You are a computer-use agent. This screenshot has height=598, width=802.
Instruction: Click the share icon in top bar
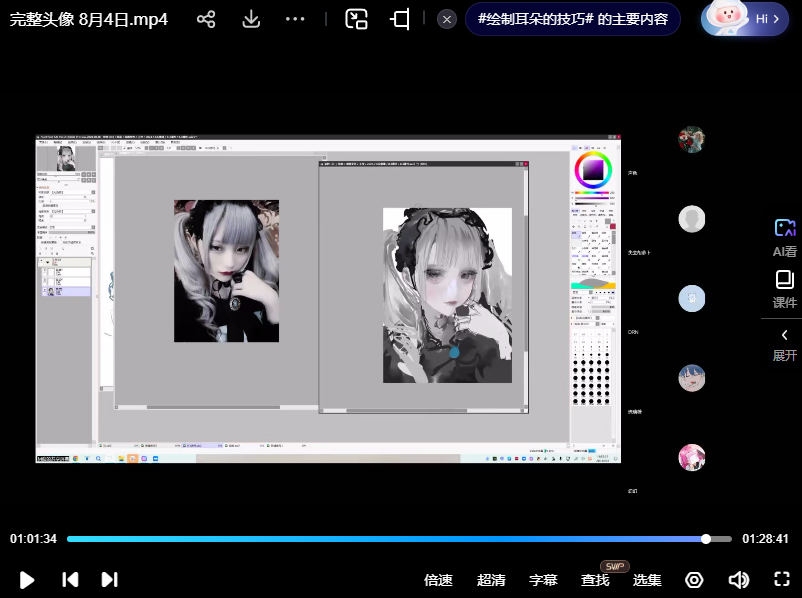click(206, 19)
